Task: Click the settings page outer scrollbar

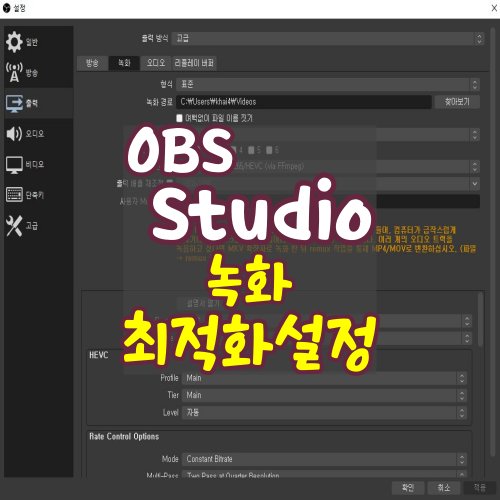Action: pos(493,242)
